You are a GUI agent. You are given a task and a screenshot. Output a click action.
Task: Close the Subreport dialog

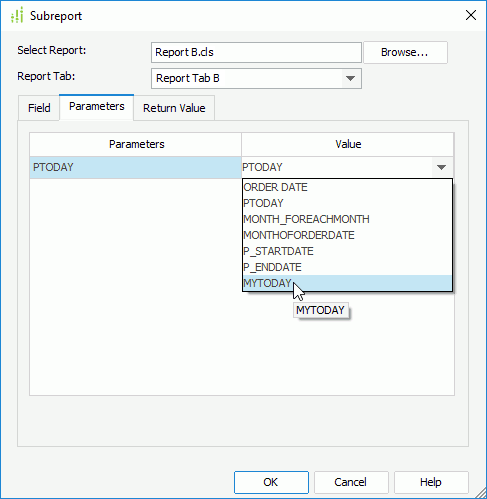click(x=471, y=15)
